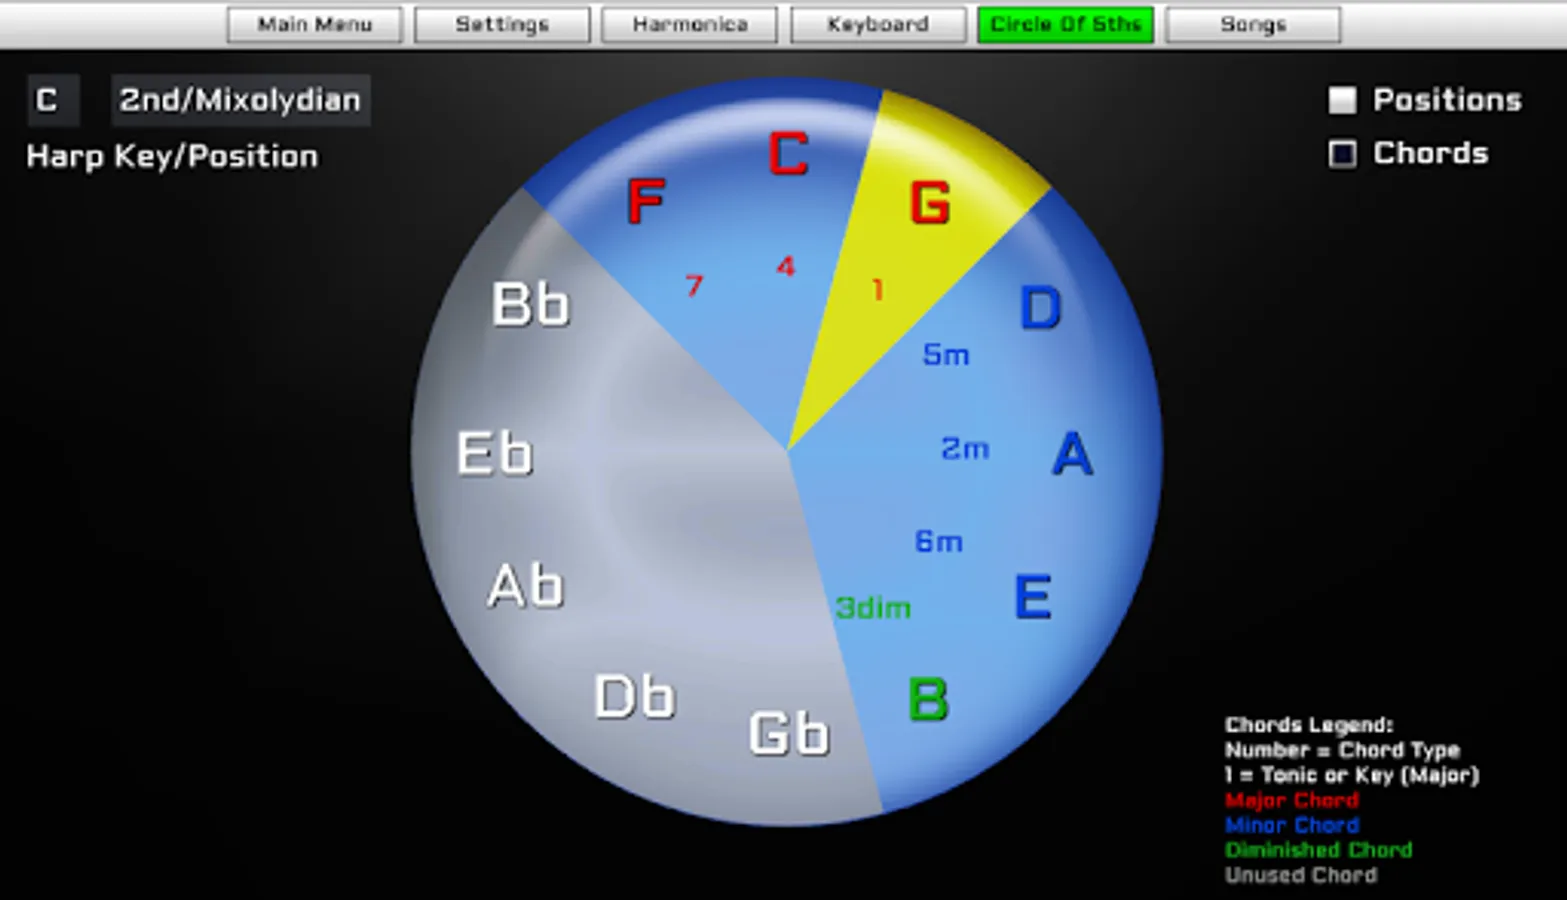Select the blue E key label
This screenshot has height=900, width=1567.
coord(1033,597)
